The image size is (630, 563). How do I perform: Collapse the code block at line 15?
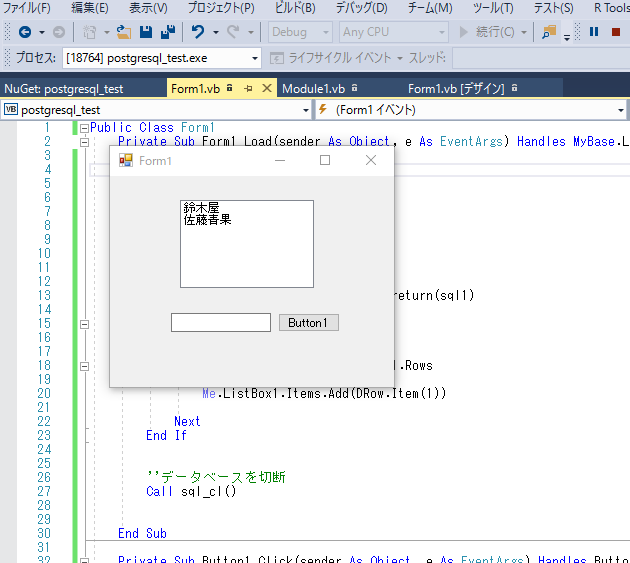[84, 324]
